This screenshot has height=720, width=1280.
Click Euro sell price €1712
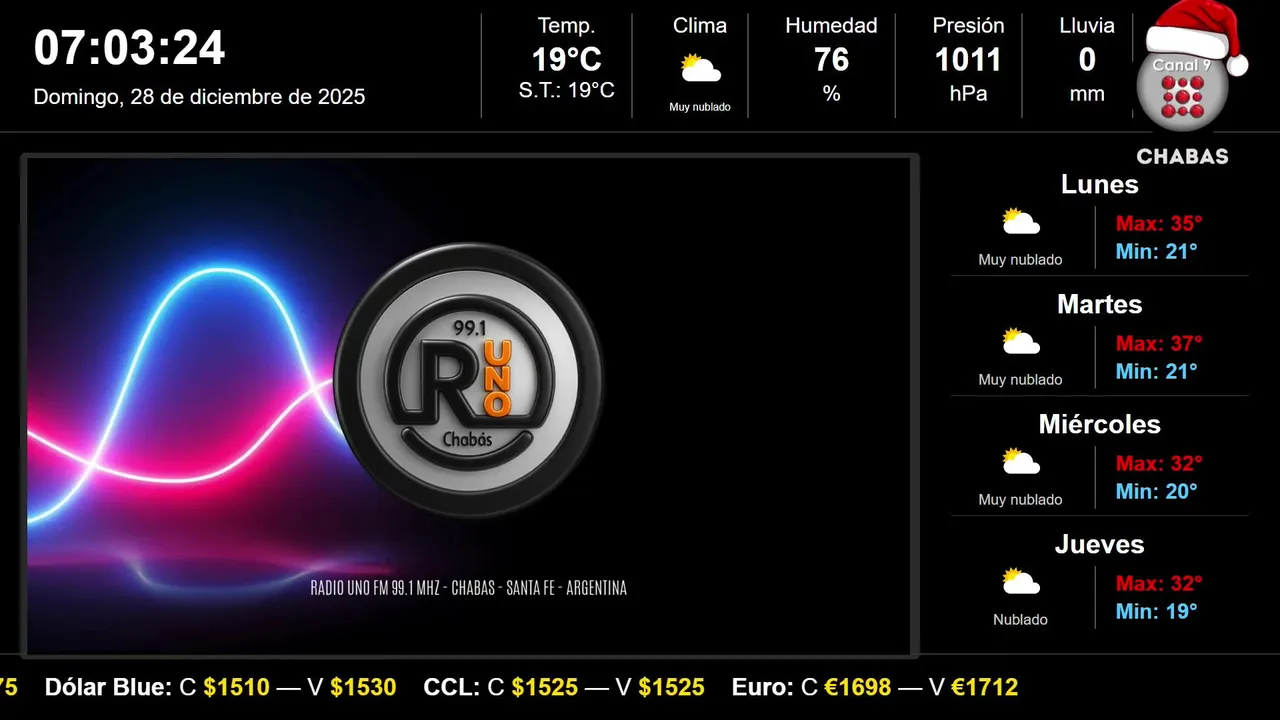point(985,687)
